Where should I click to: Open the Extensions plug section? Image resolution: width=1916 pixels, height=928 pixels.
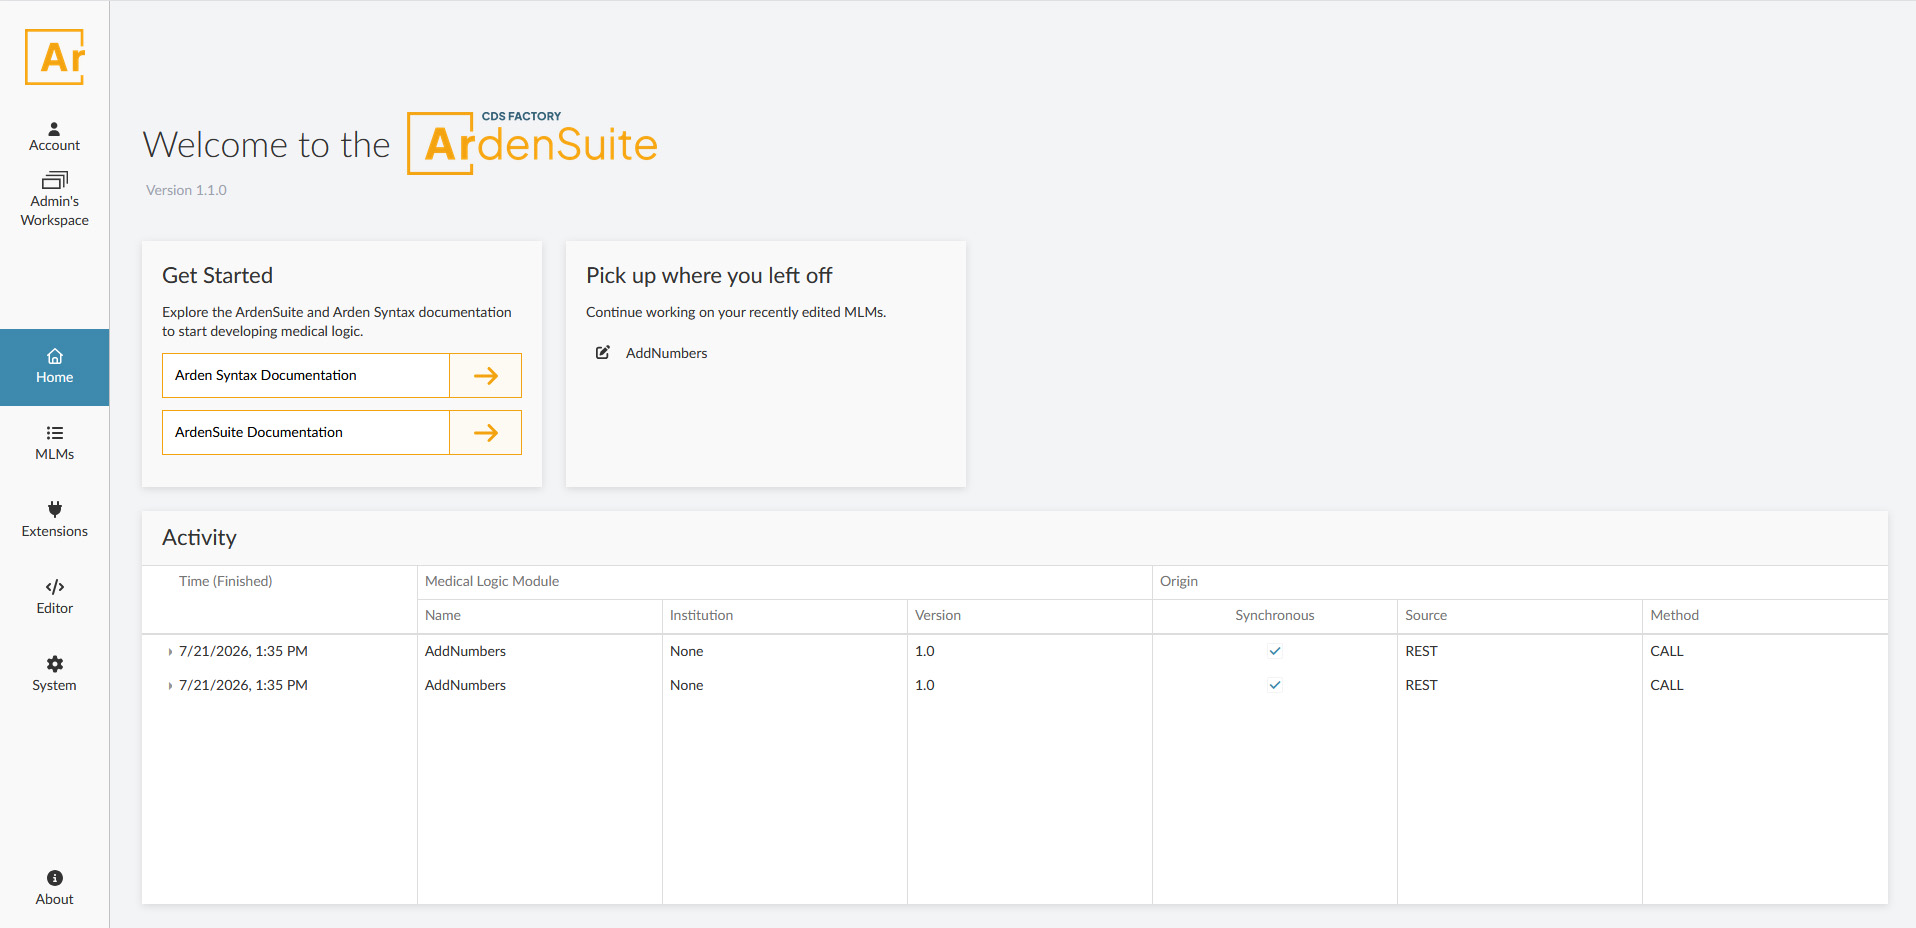54,521
